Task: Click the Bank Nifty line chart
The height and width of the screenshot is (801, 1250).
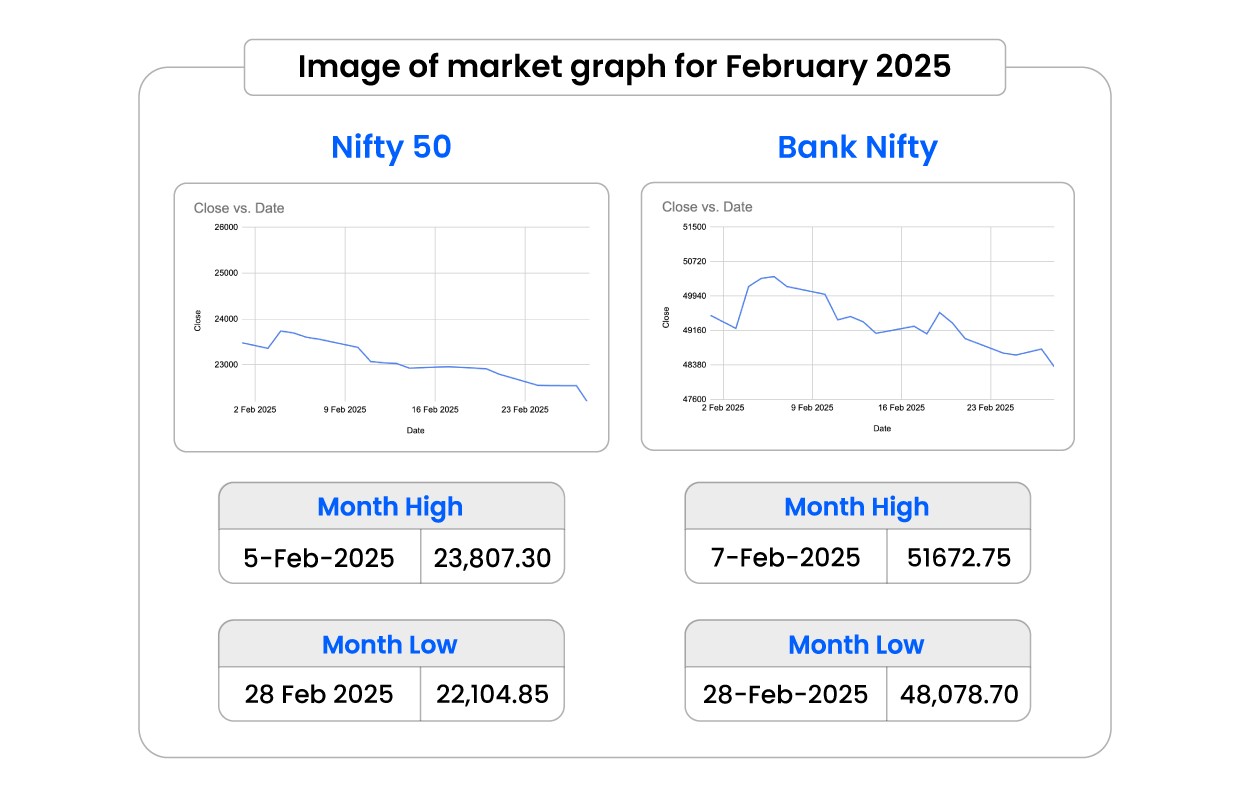Action: (x=880, y=320)
